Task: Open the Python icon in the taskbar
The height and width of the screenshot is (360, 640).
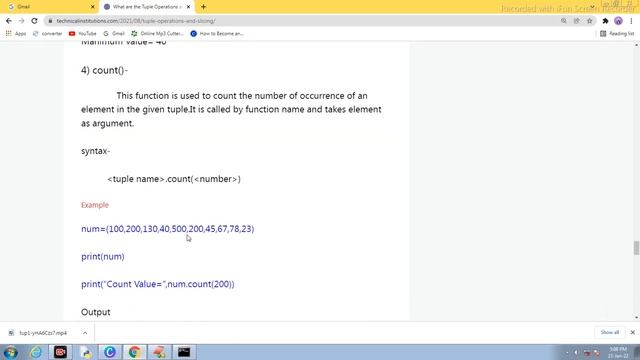Action: (x=85, y=352)
